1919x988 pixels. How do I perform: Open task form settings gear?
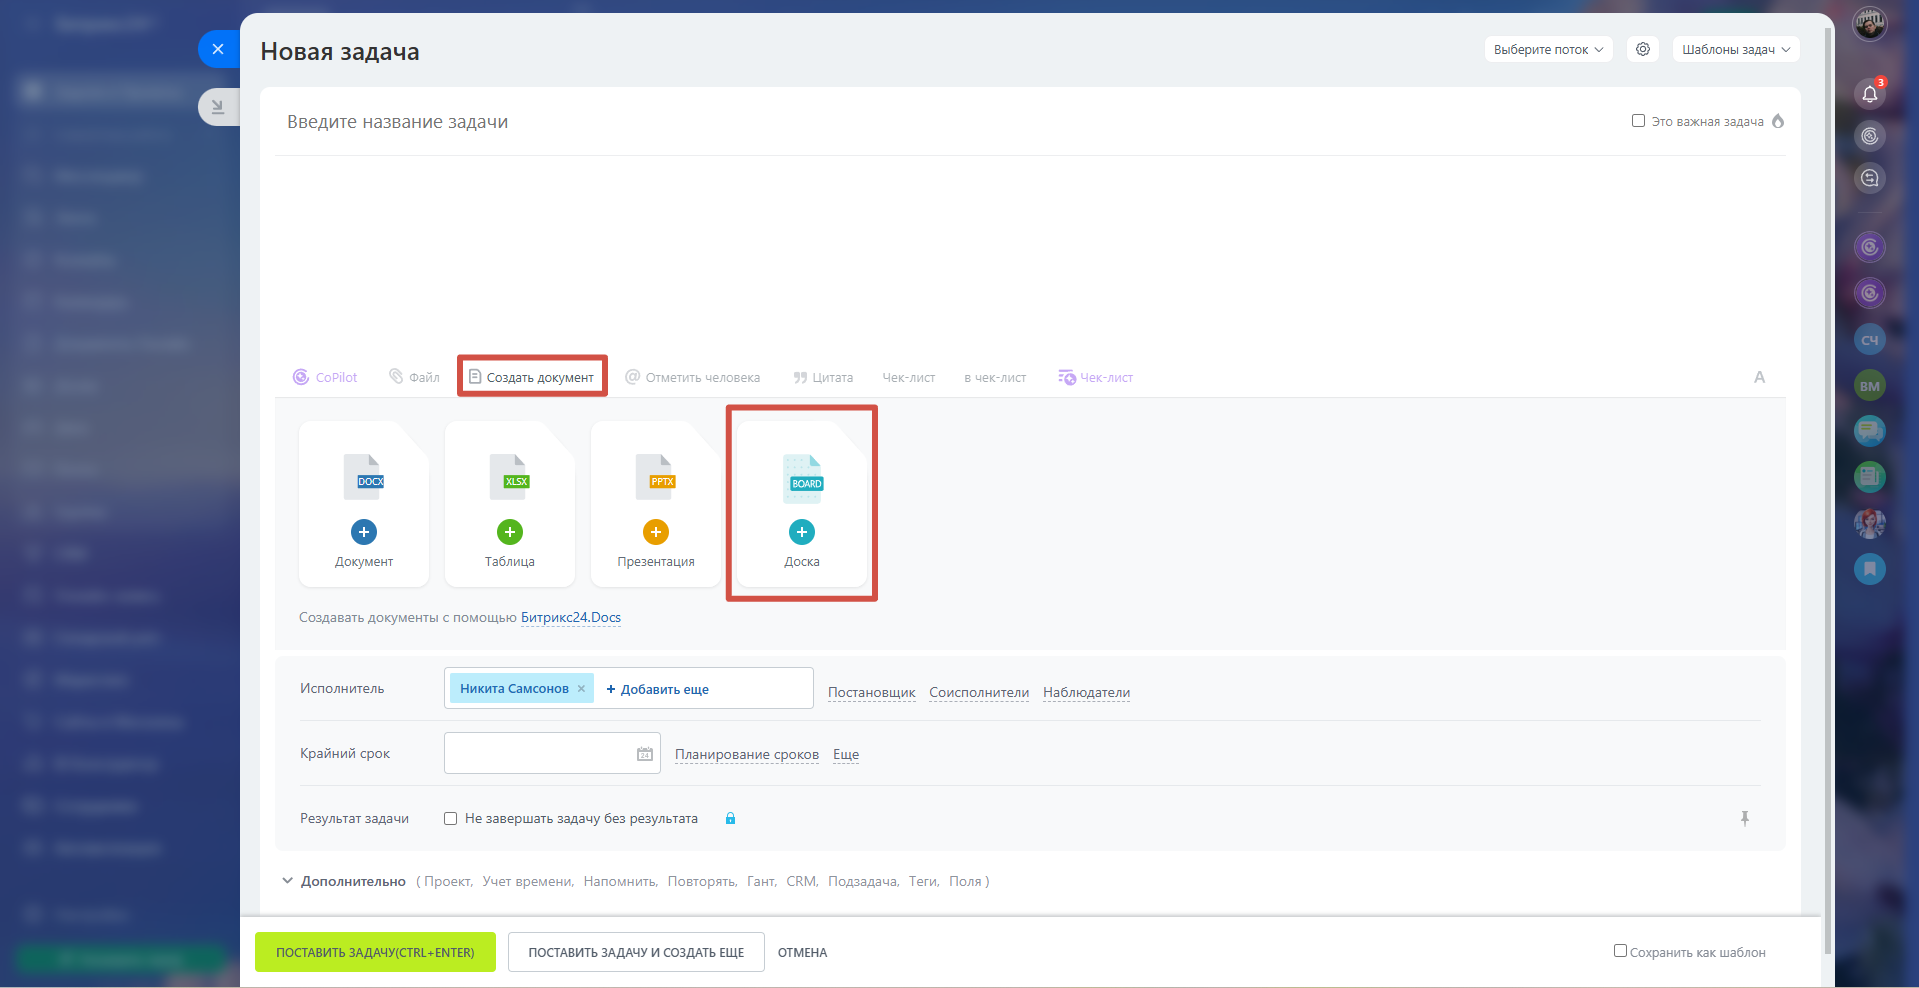click(1642, 49)
